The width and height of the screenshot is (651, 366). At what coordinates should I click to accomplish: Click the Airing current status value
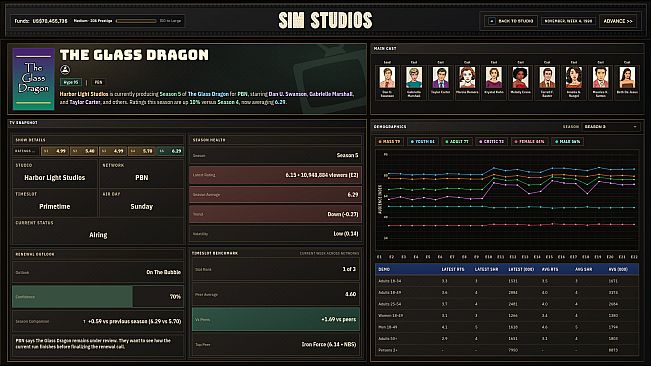pos(98,235)
